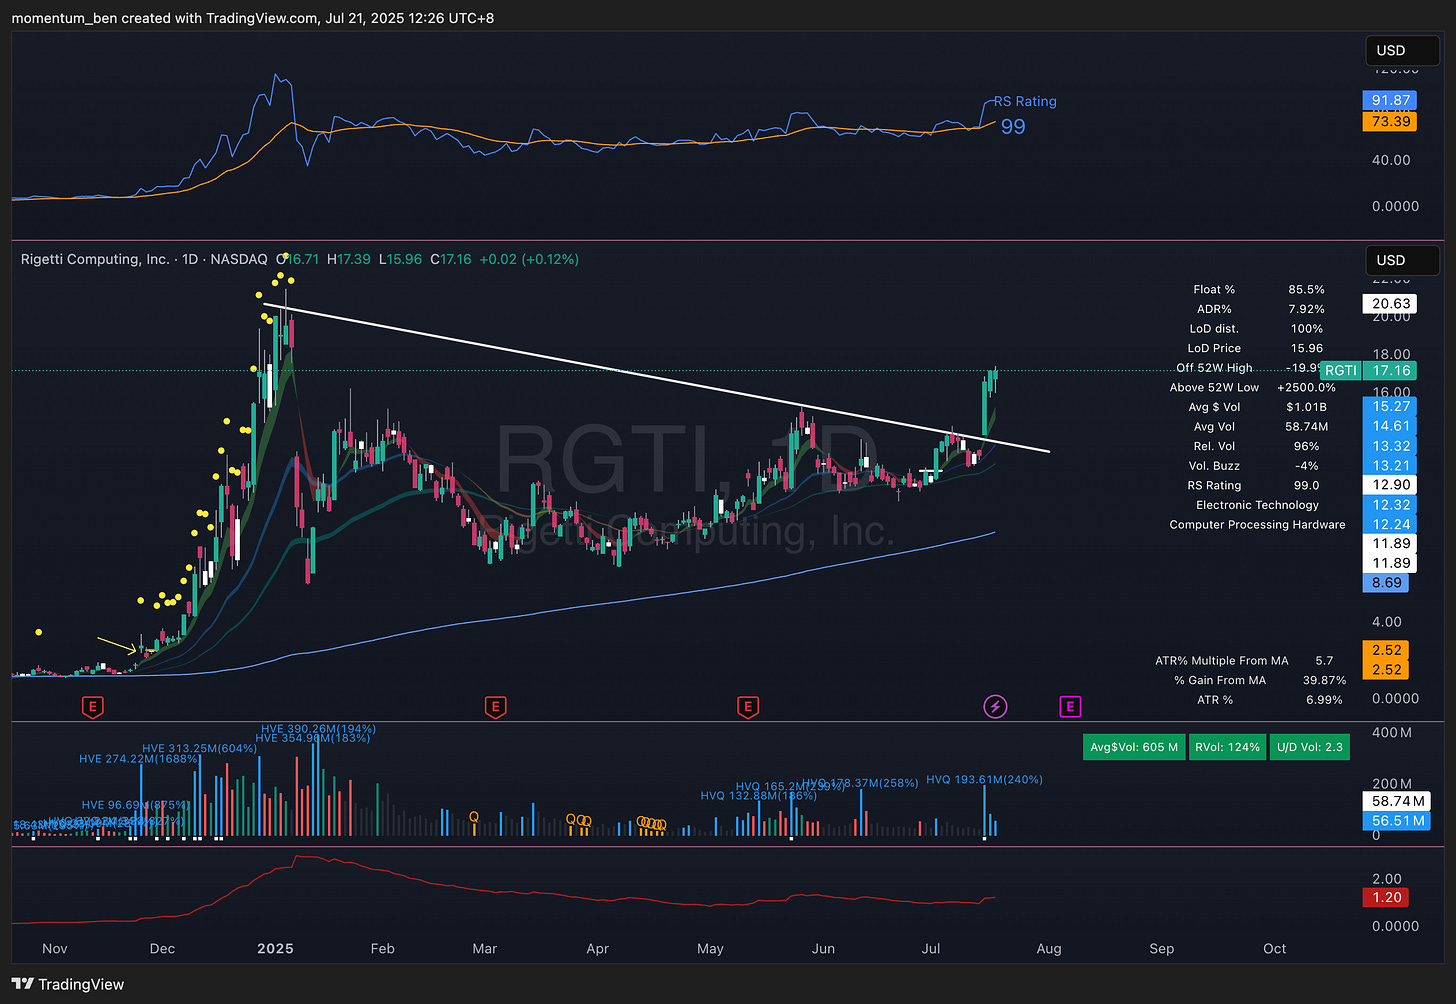Screen dimensions: 1456x1004
Task: Click the U/D Vol: 2.3 green badge
Action: (1309, 747)
